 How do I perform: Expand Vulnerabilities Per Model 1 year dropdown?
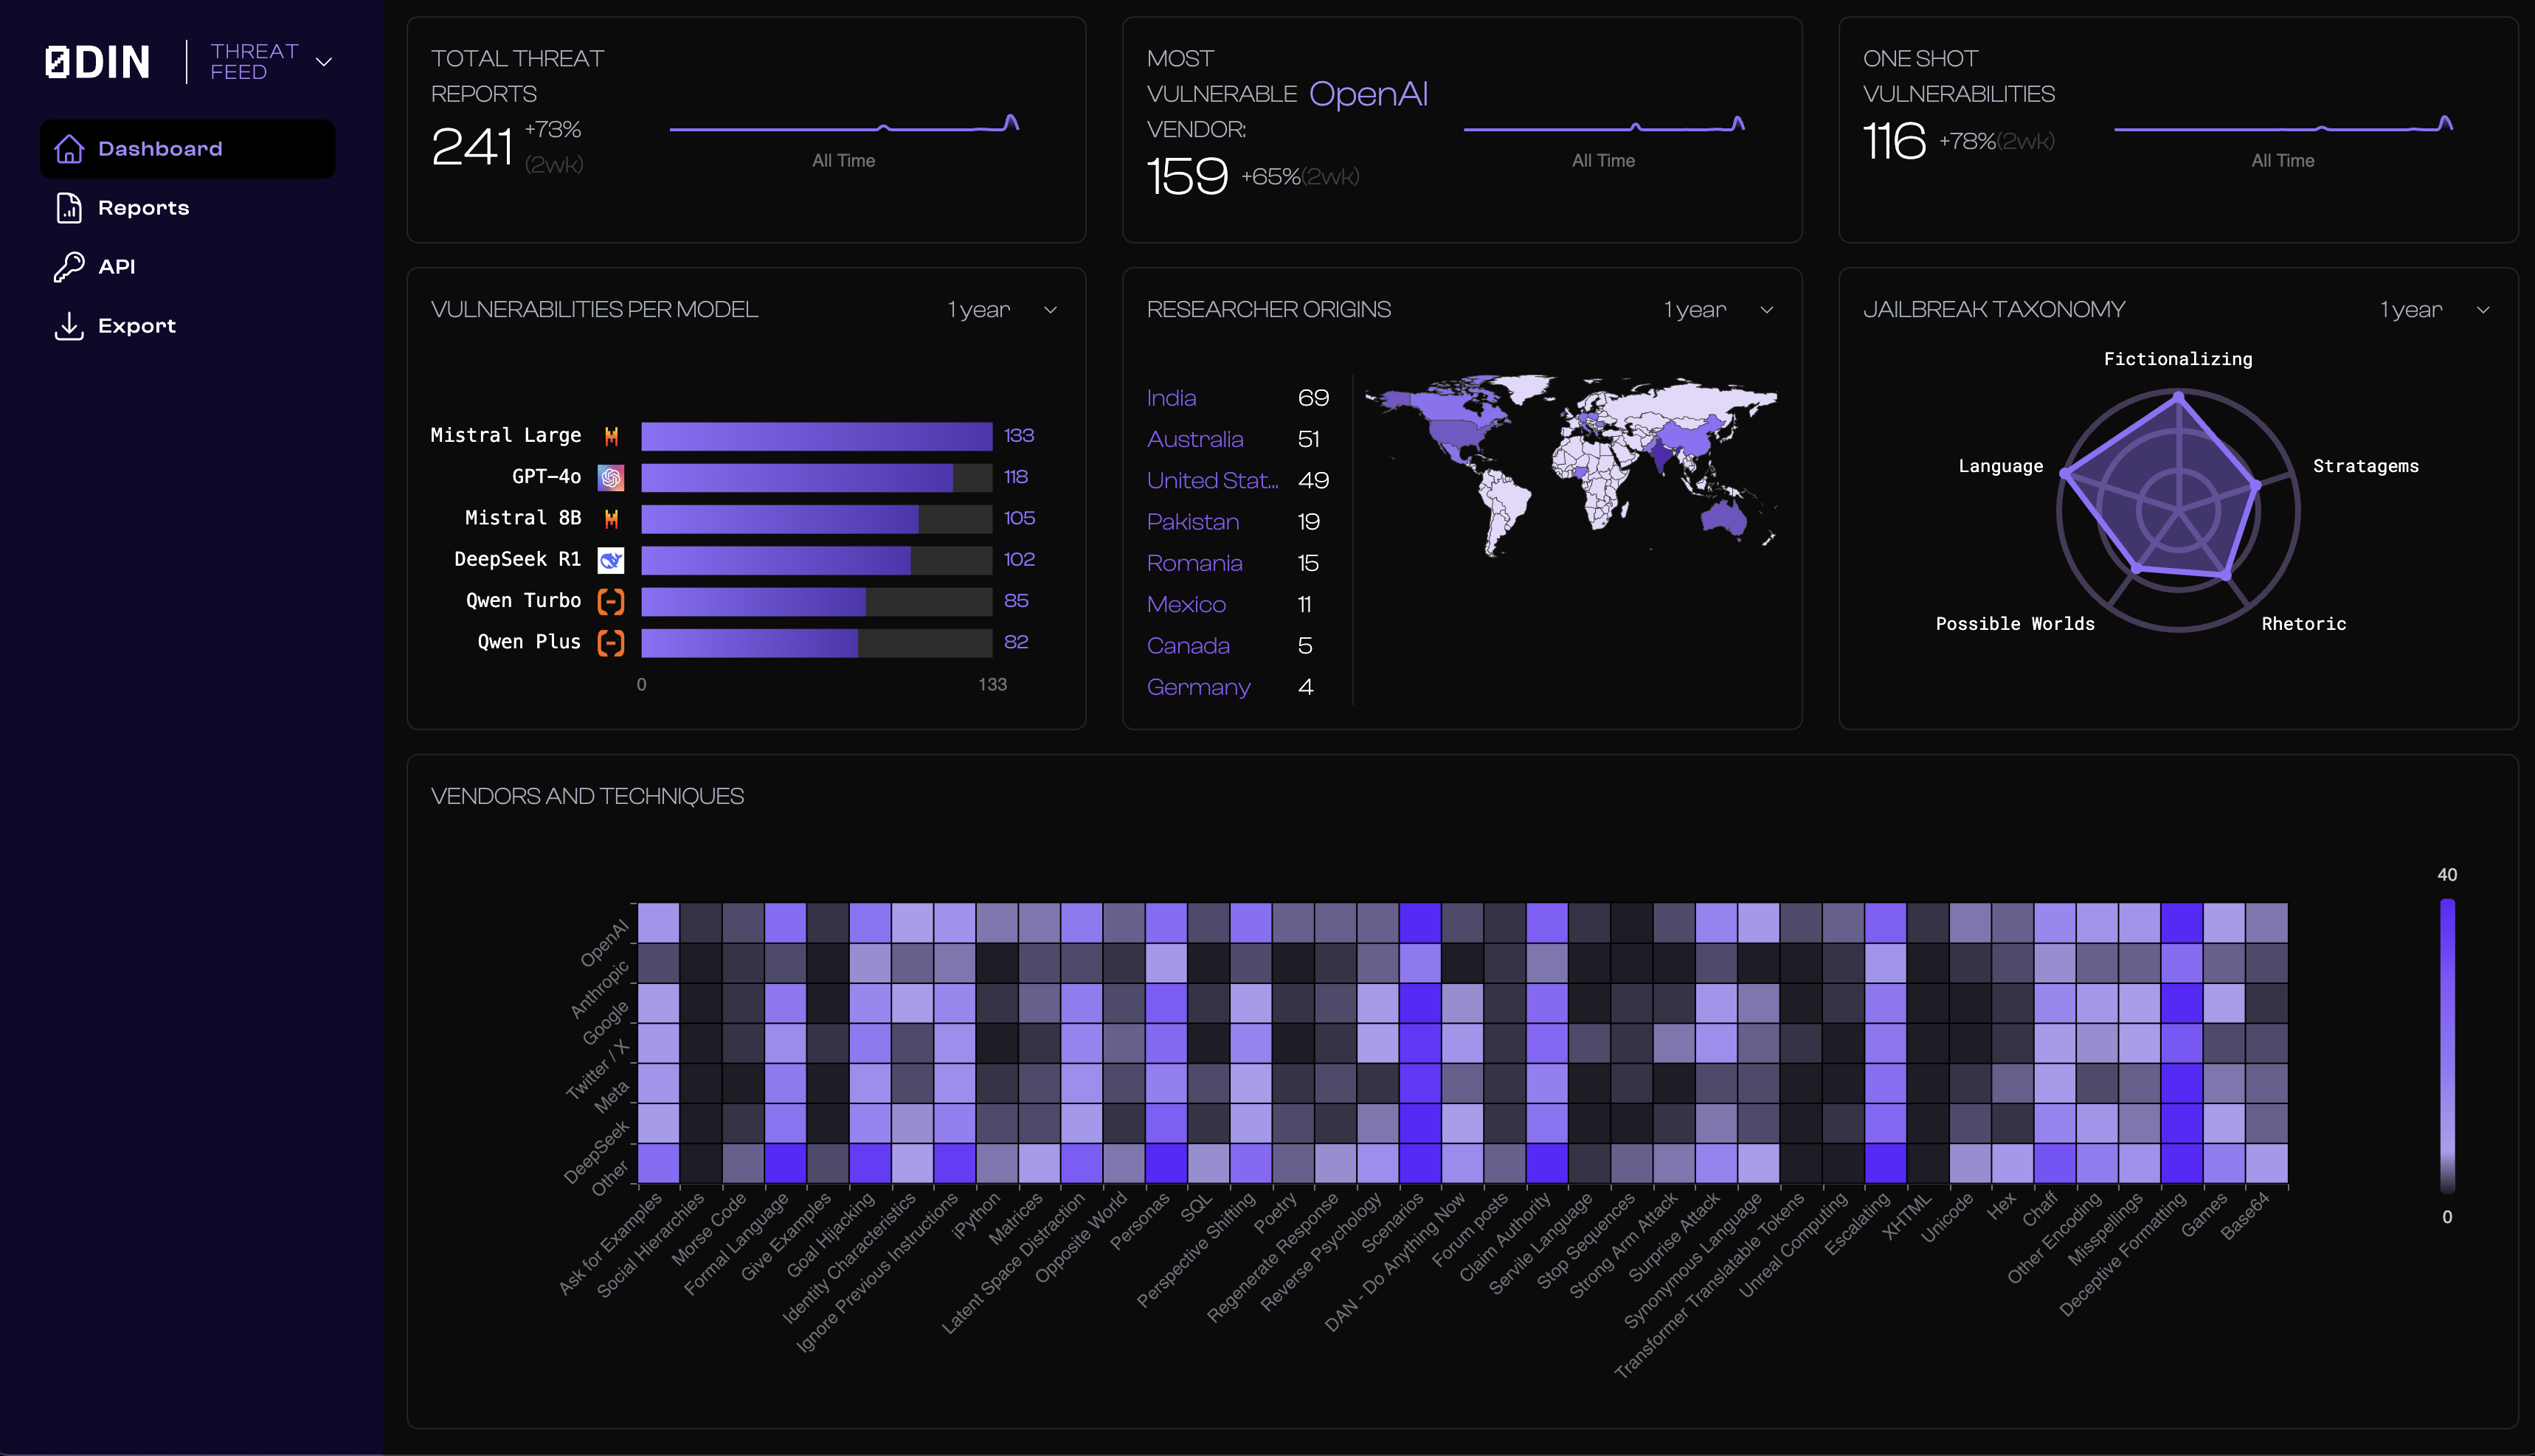click(x=1003, y=310)
